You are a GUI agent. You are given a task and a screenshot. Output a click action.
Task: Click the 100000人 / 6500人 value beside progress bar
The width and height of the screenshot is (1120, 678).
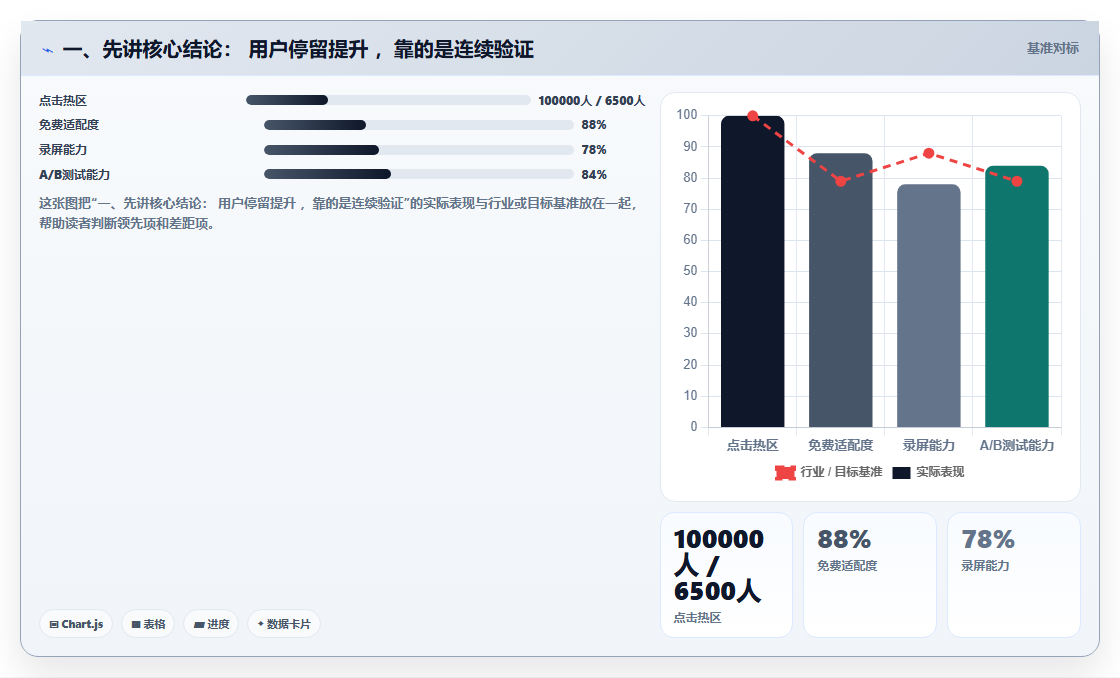click(591, 101)
